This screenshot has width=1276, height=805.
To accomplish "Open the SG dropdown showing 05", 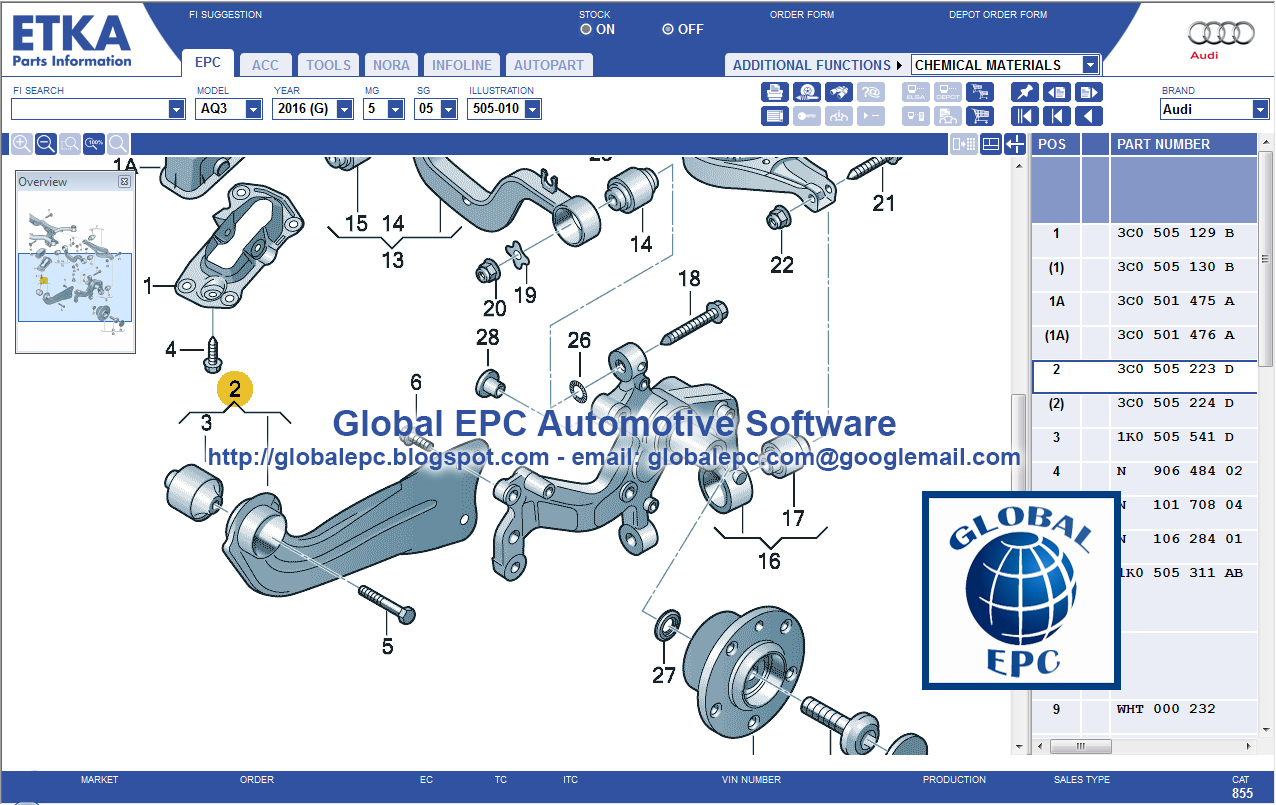I will point(450,109).
